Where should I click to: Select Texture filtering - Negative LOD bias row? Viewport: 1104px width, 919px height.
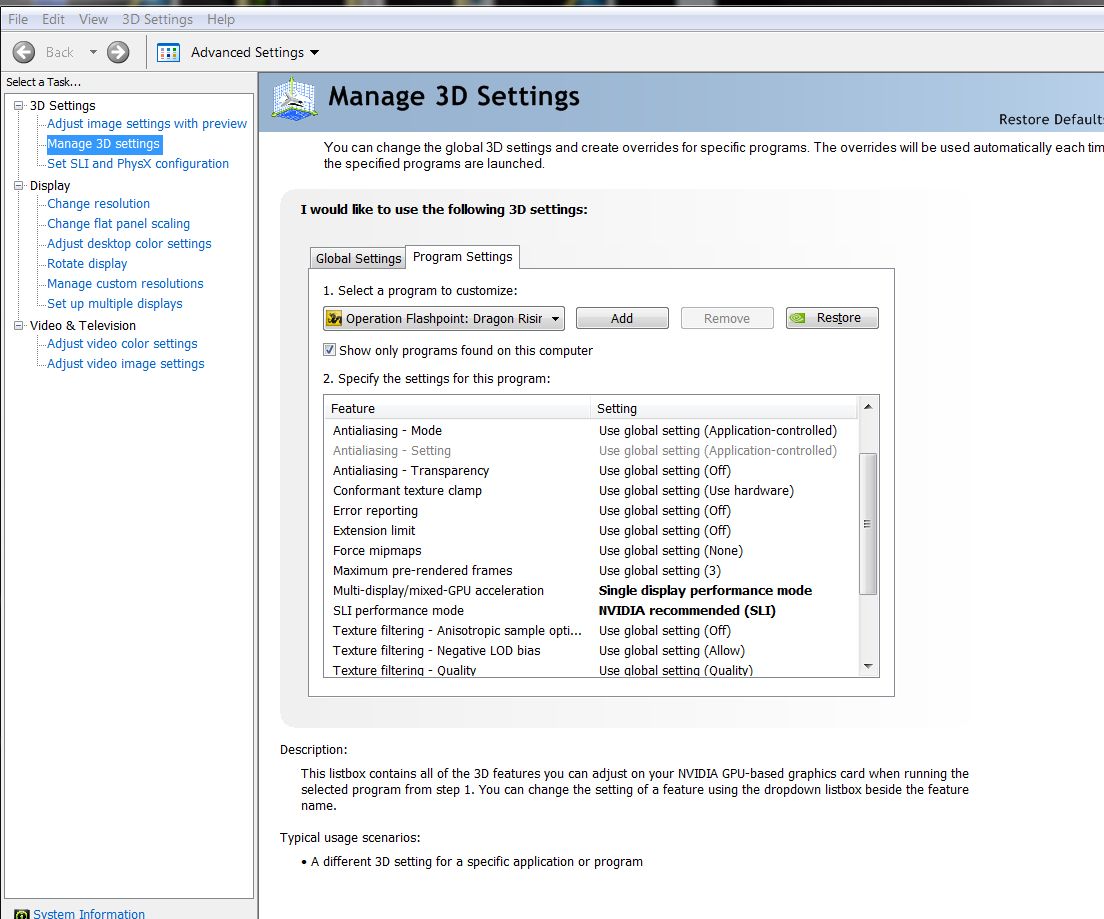tap(591, 651)
